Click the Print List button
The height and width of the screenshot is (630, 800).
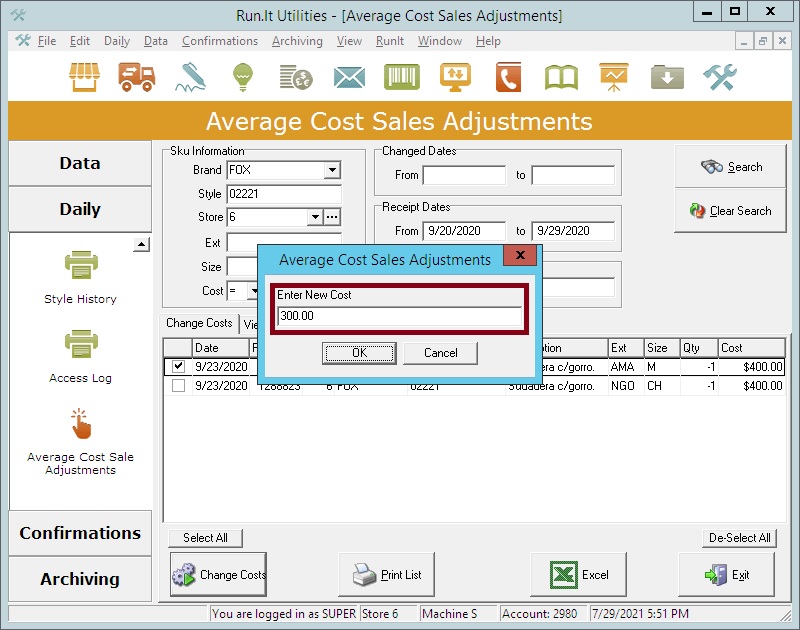pyautogui.click(x=387, y=575)
